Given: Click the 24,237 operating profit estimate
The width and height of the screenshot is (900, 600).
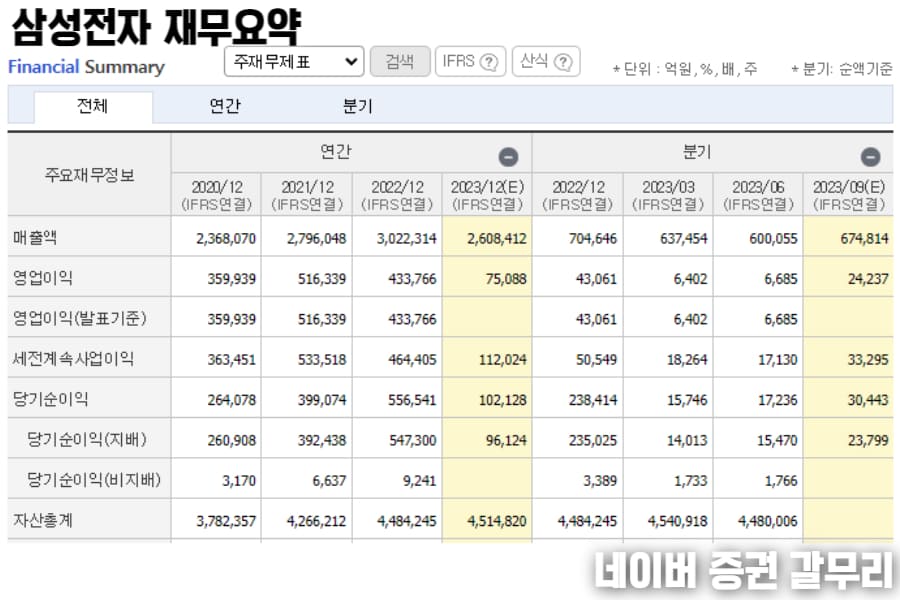Looking at the screenshot, I should (868, 279).
